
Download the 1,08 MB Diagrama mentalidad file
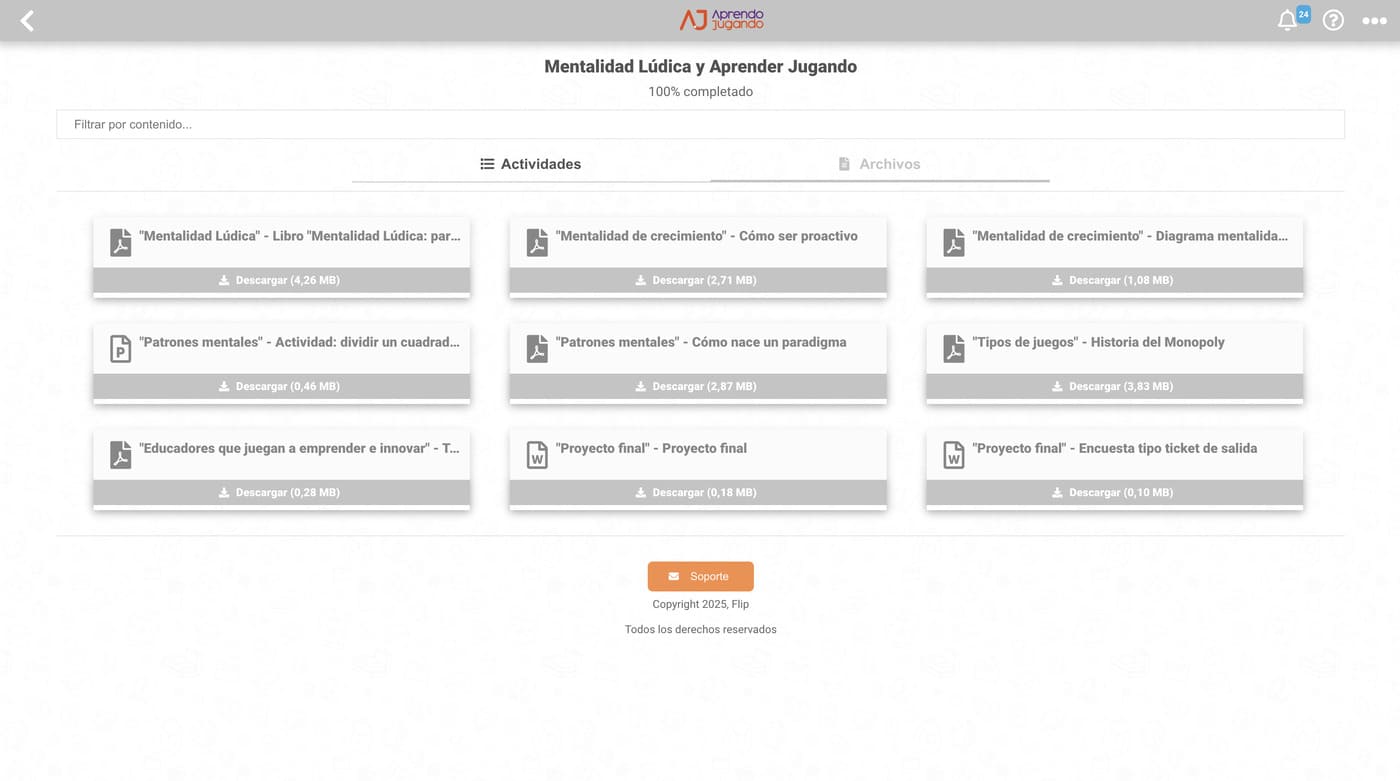pos(1115,280)
